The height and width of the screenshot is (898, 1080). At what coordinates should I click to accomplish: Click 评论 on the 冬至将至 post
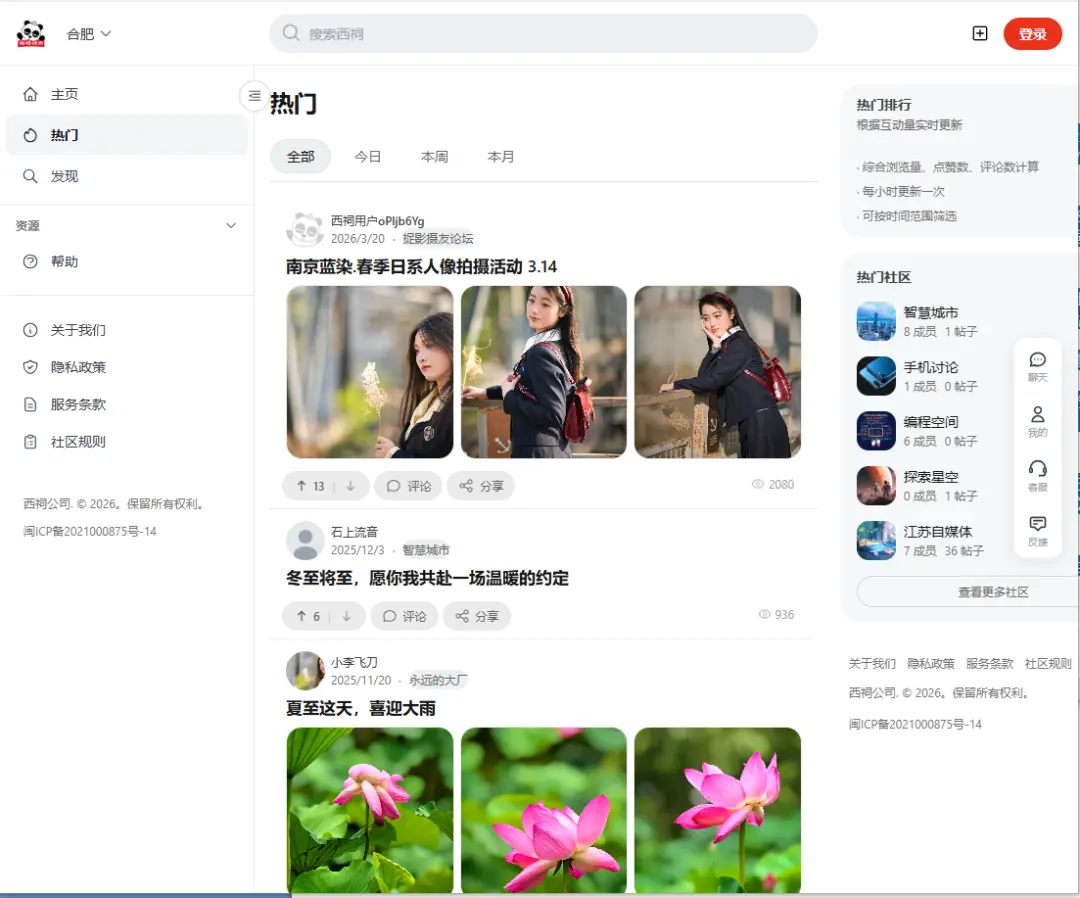(404, 616)
